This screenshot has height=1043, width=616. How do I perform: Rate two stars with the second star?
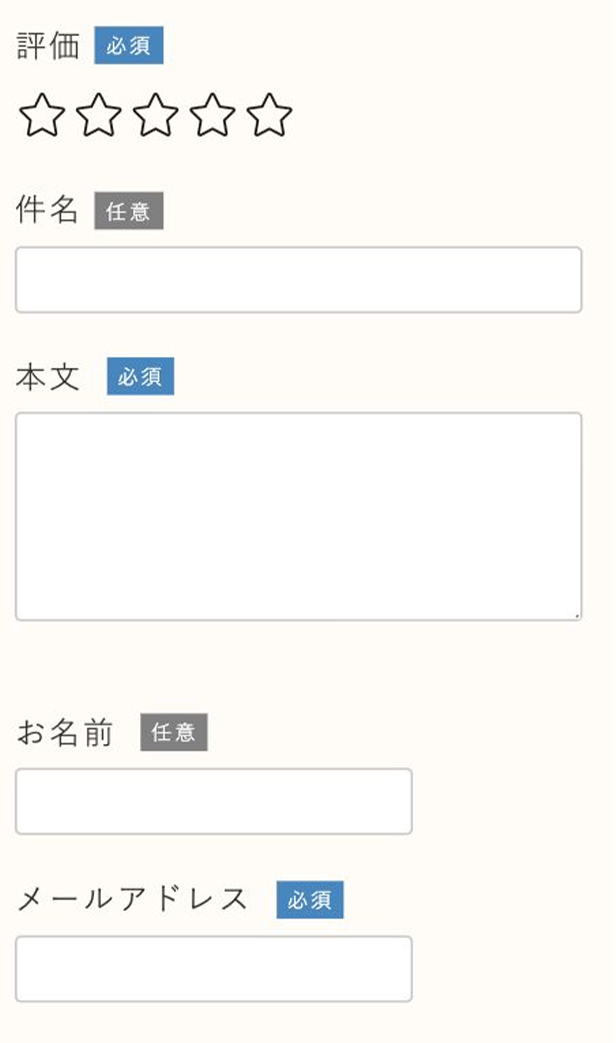click(x=99, y=116)
